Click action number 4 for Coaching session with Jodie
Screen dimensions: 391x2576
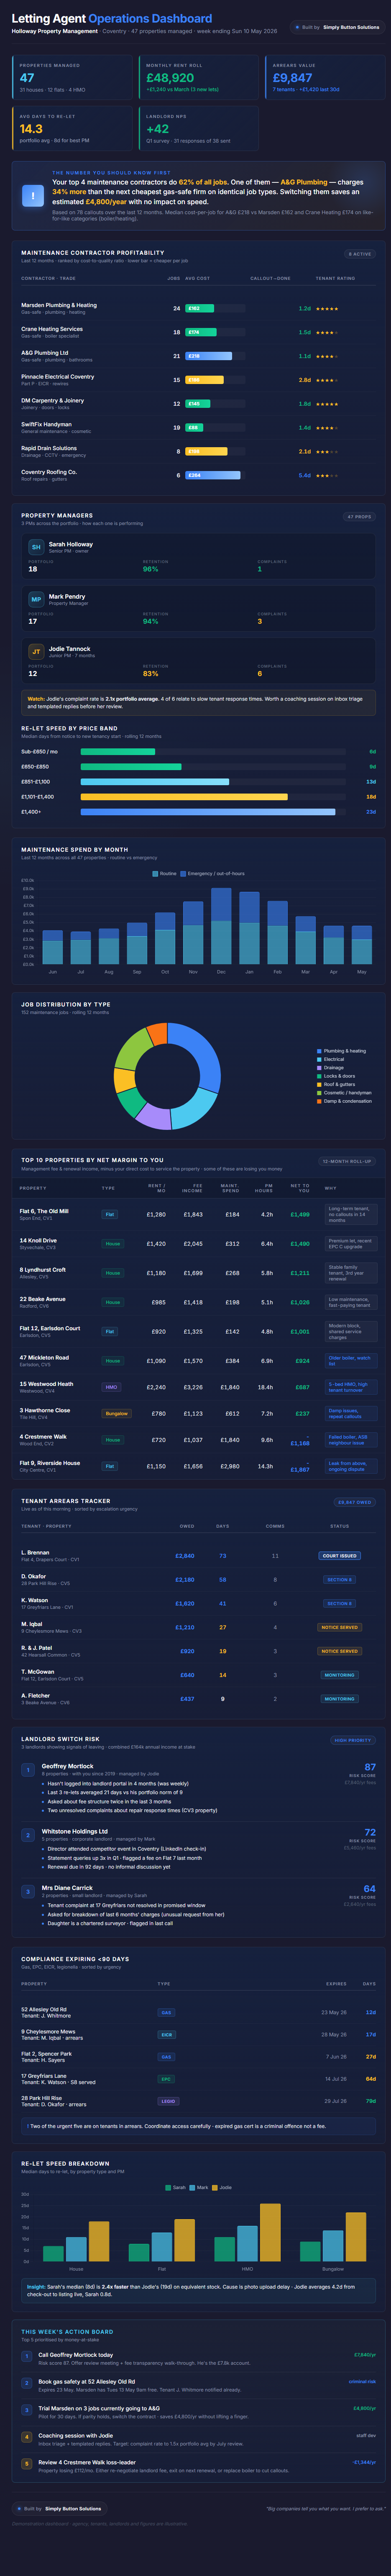click(28, 2437)
